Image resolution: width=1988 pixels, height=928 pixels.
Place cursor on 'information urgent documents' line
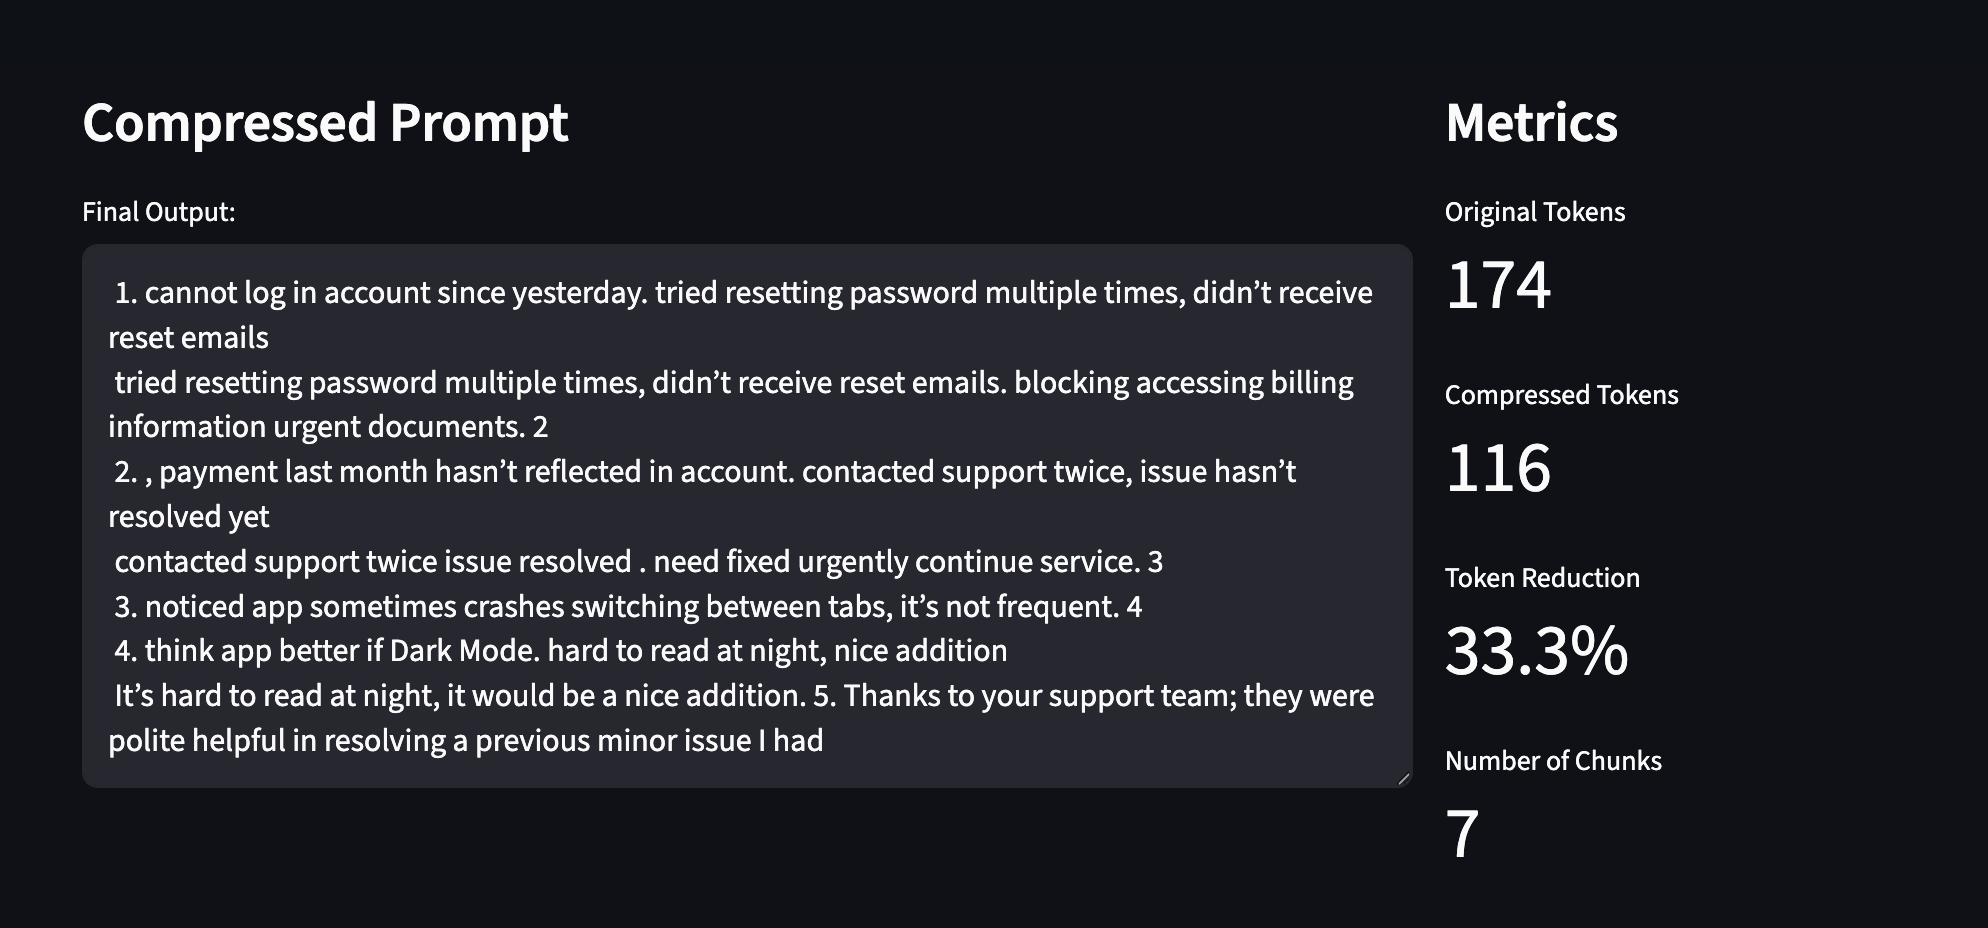[x=328, y=427]
